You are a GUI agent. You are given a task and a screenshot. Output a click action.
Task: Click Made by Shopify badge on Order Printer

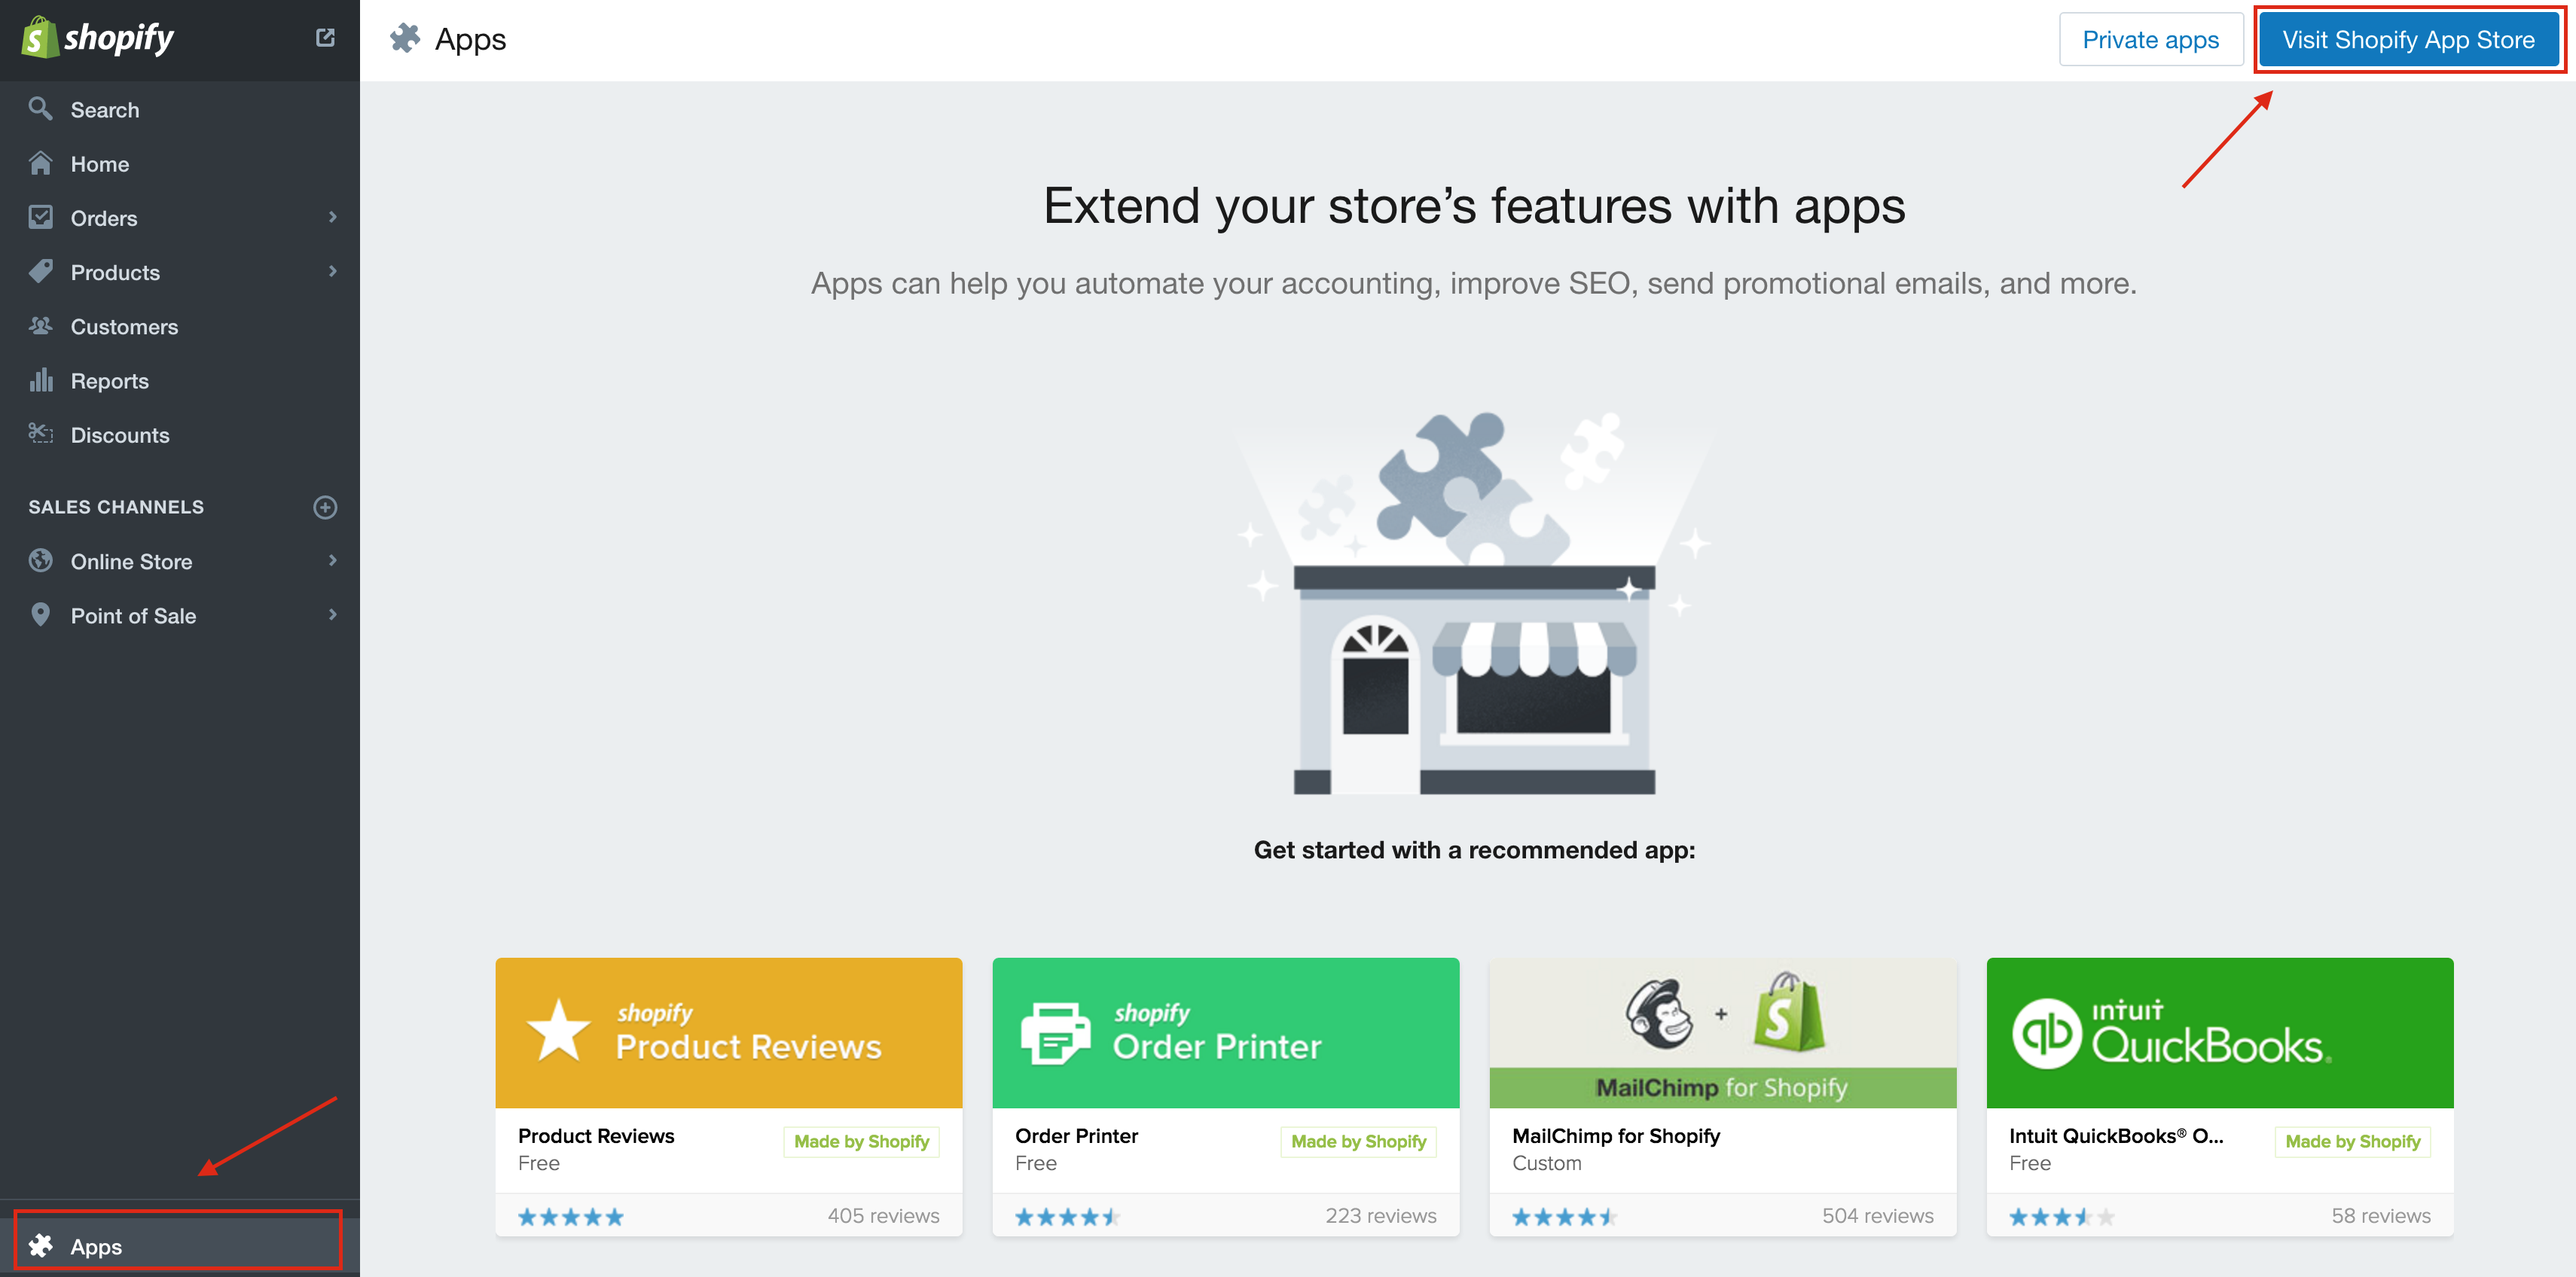(1358, 1141)
